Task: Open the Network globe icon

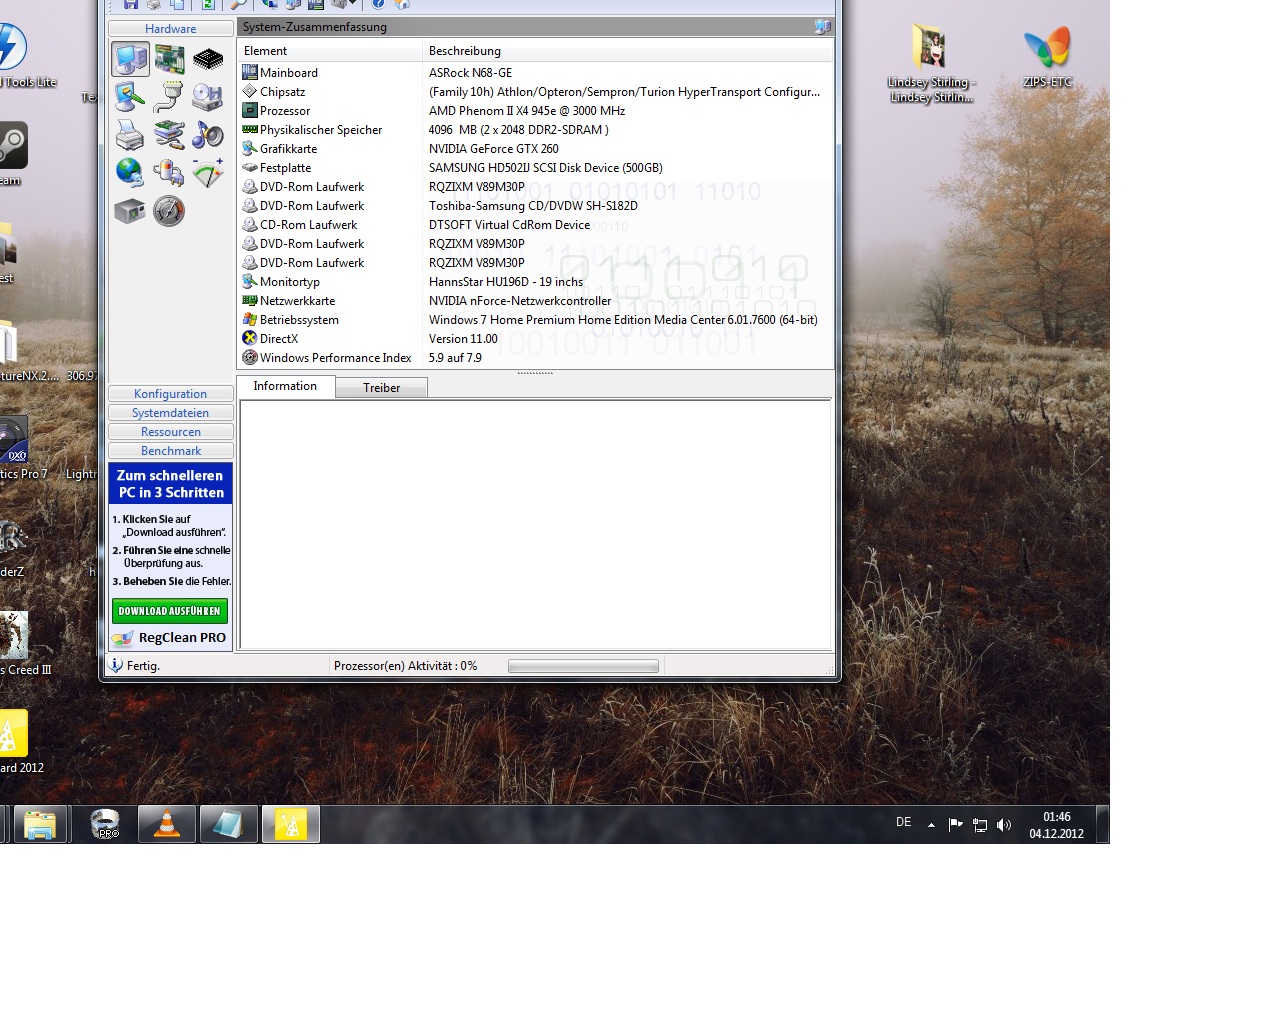Action: [x=130, y=173]
